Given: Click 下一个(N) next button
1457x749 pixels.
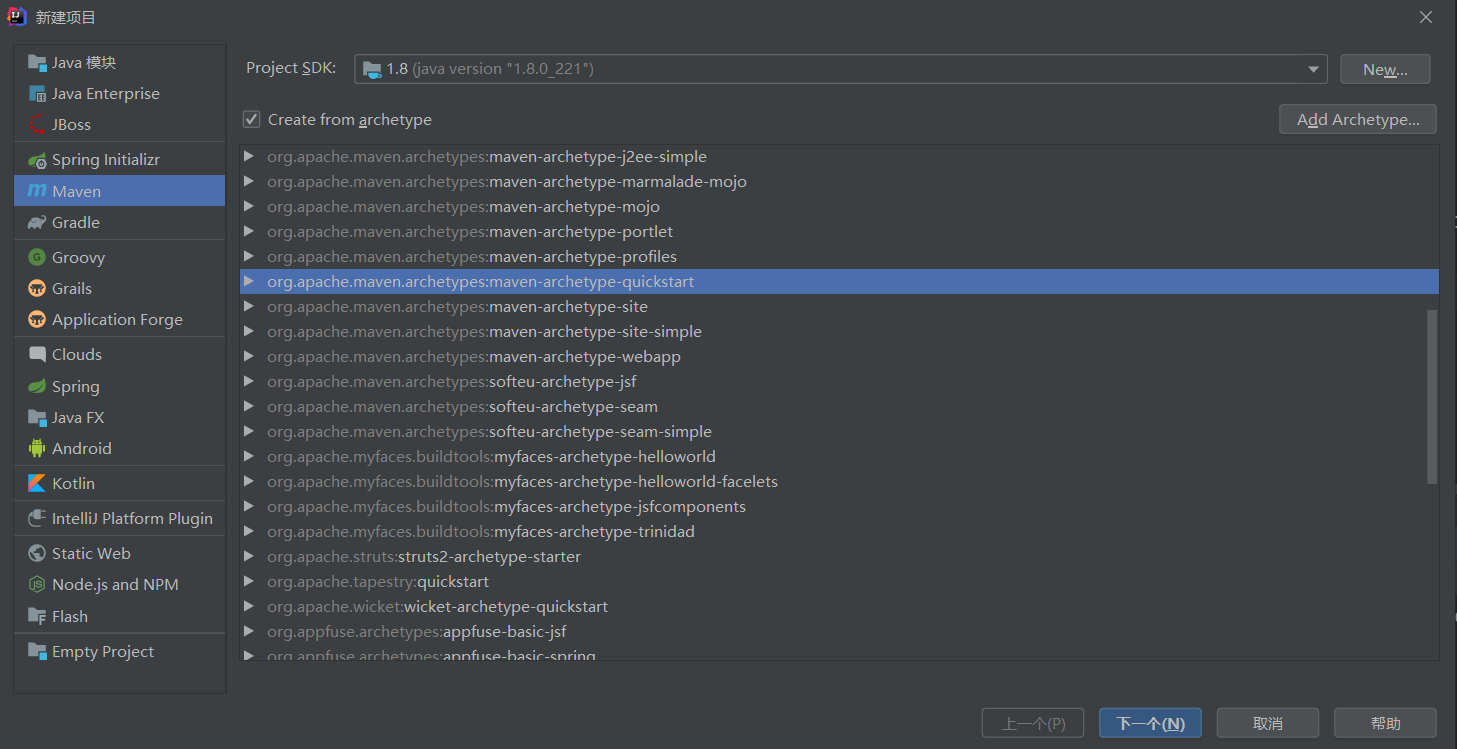Looking at the screenshot, I should pos(1150,723).
